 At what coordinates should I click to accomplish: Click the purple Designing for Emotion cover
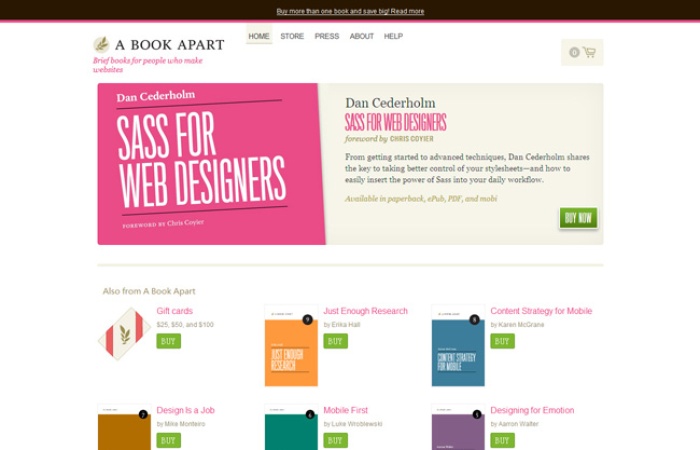458,427
